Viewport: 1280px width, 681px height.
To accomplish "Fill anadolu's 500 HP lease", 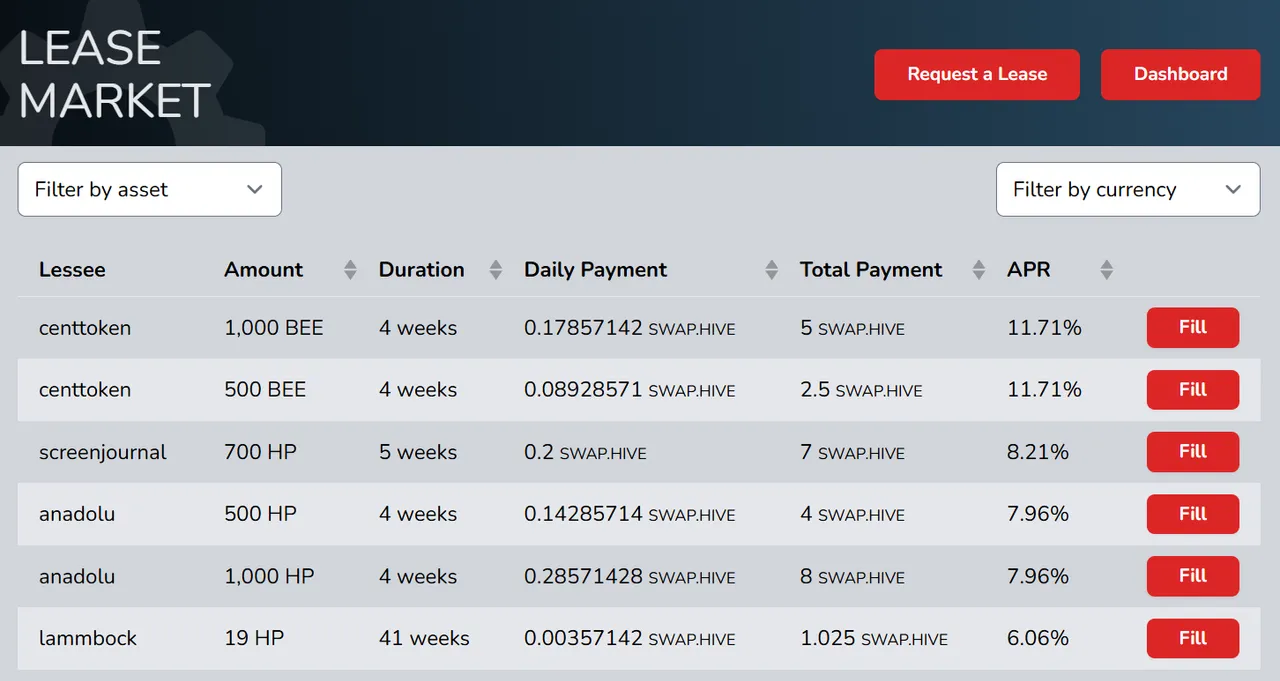I will click(x=1193, y=513).
